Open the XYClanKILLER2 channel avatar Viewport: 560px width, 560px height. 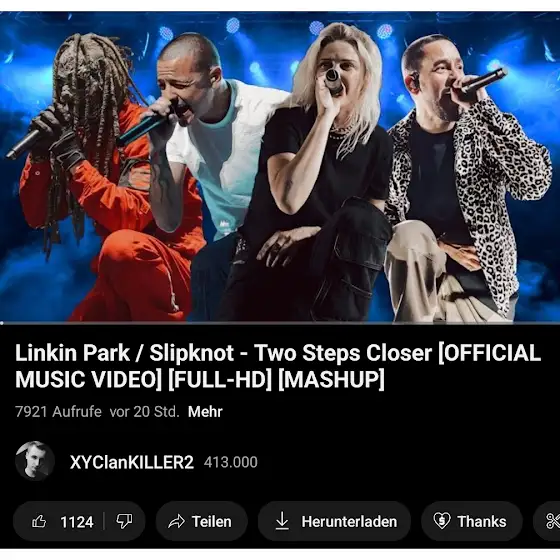(x=35, y=461)
